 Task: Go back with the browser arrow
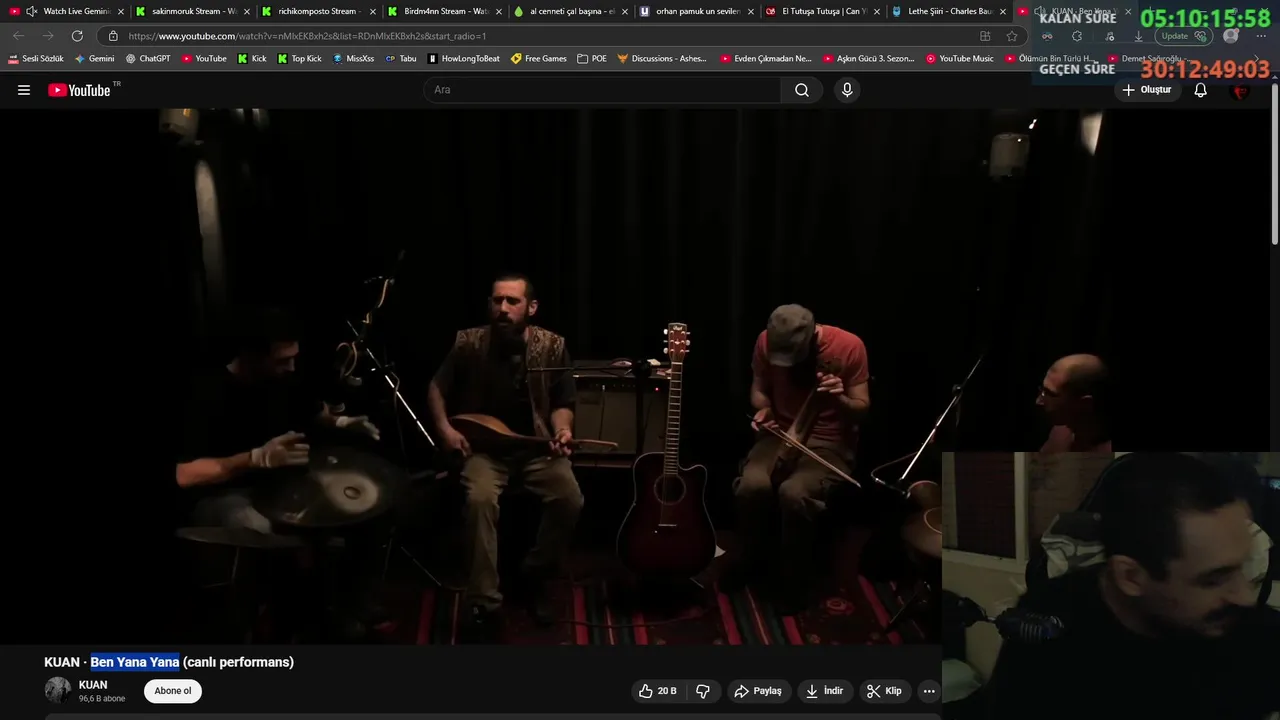pyautogui.click(x=19, y=36)
